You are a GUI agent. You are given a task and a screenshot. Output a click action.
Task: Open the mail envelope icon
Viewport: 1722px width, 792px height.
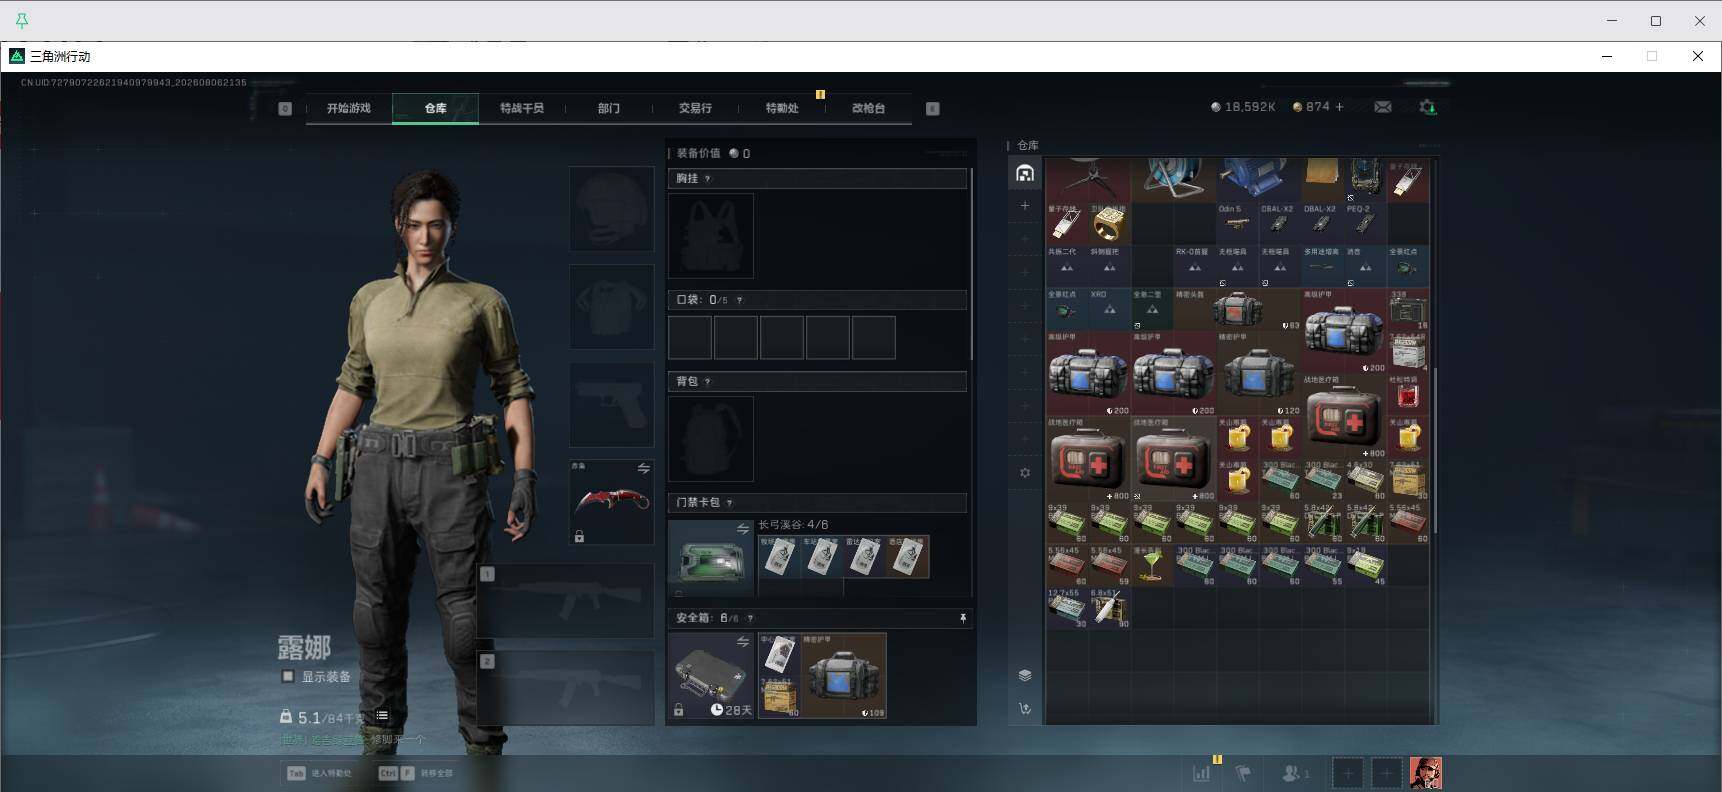tap(1383, 107)
